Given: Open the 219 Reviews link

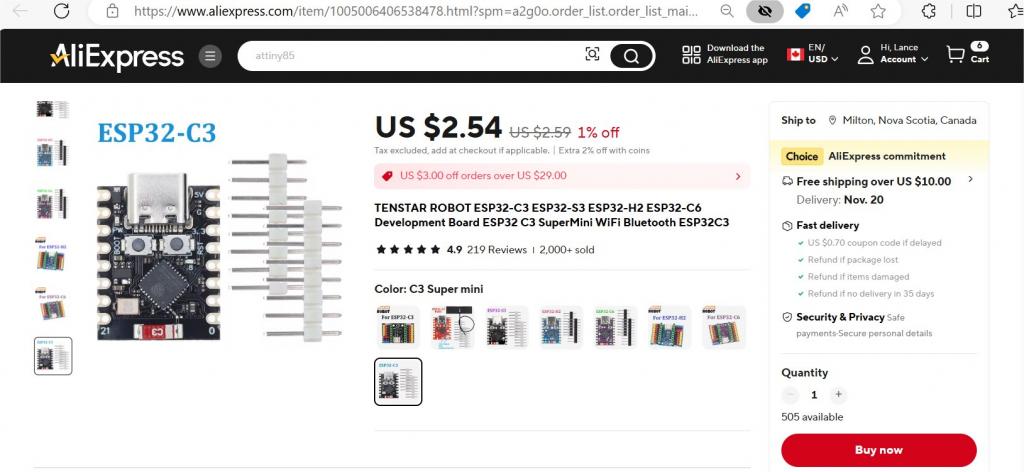Looking at the screenshot, I should 497,249.
